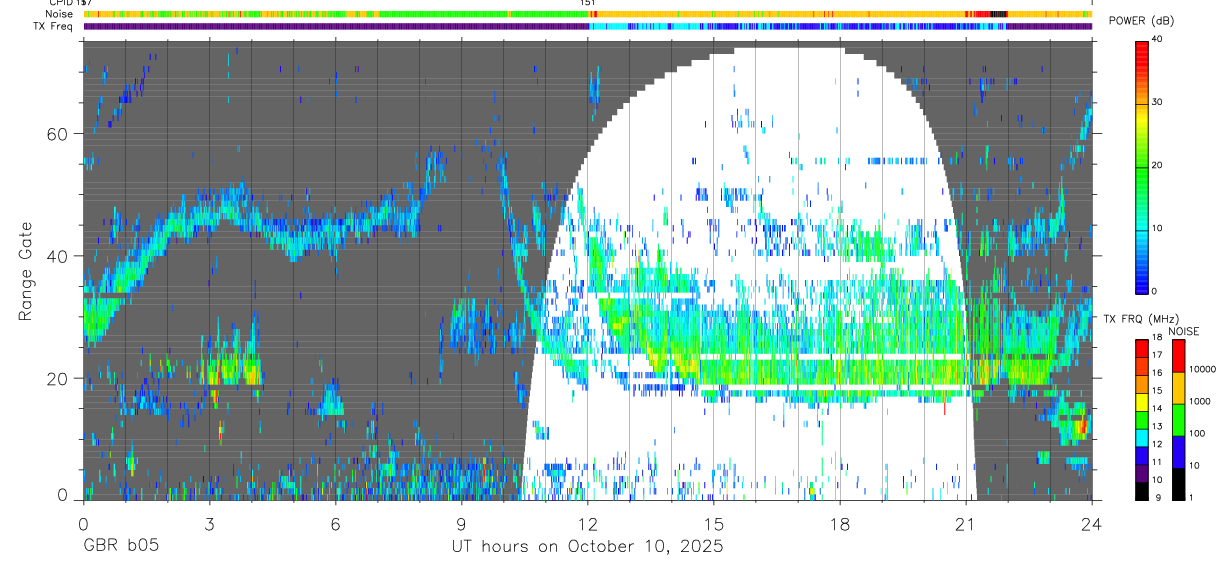The height and width of the screenshot is (567, 1228).
Task: Click the 14 label on TX FRQ scale
Action: pos(1158,409)
